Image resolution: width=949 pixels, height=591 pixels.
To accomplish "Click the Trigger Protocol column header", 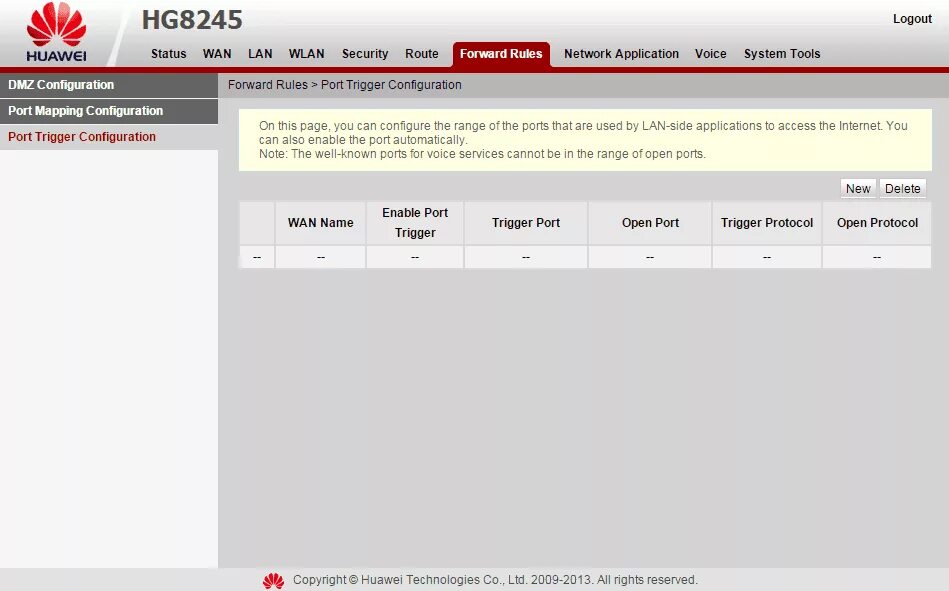I will (x=767, y=223).
